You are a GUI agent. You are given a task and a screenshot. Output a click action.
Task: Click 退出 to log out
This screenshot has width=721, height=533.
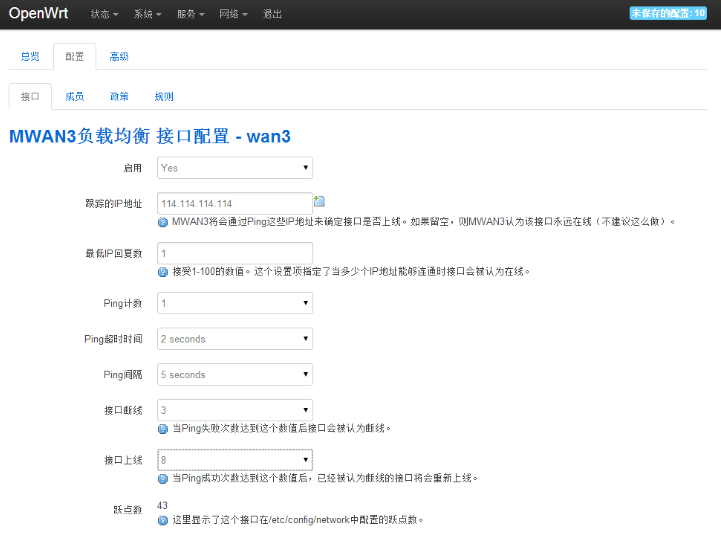pos(272,14)
